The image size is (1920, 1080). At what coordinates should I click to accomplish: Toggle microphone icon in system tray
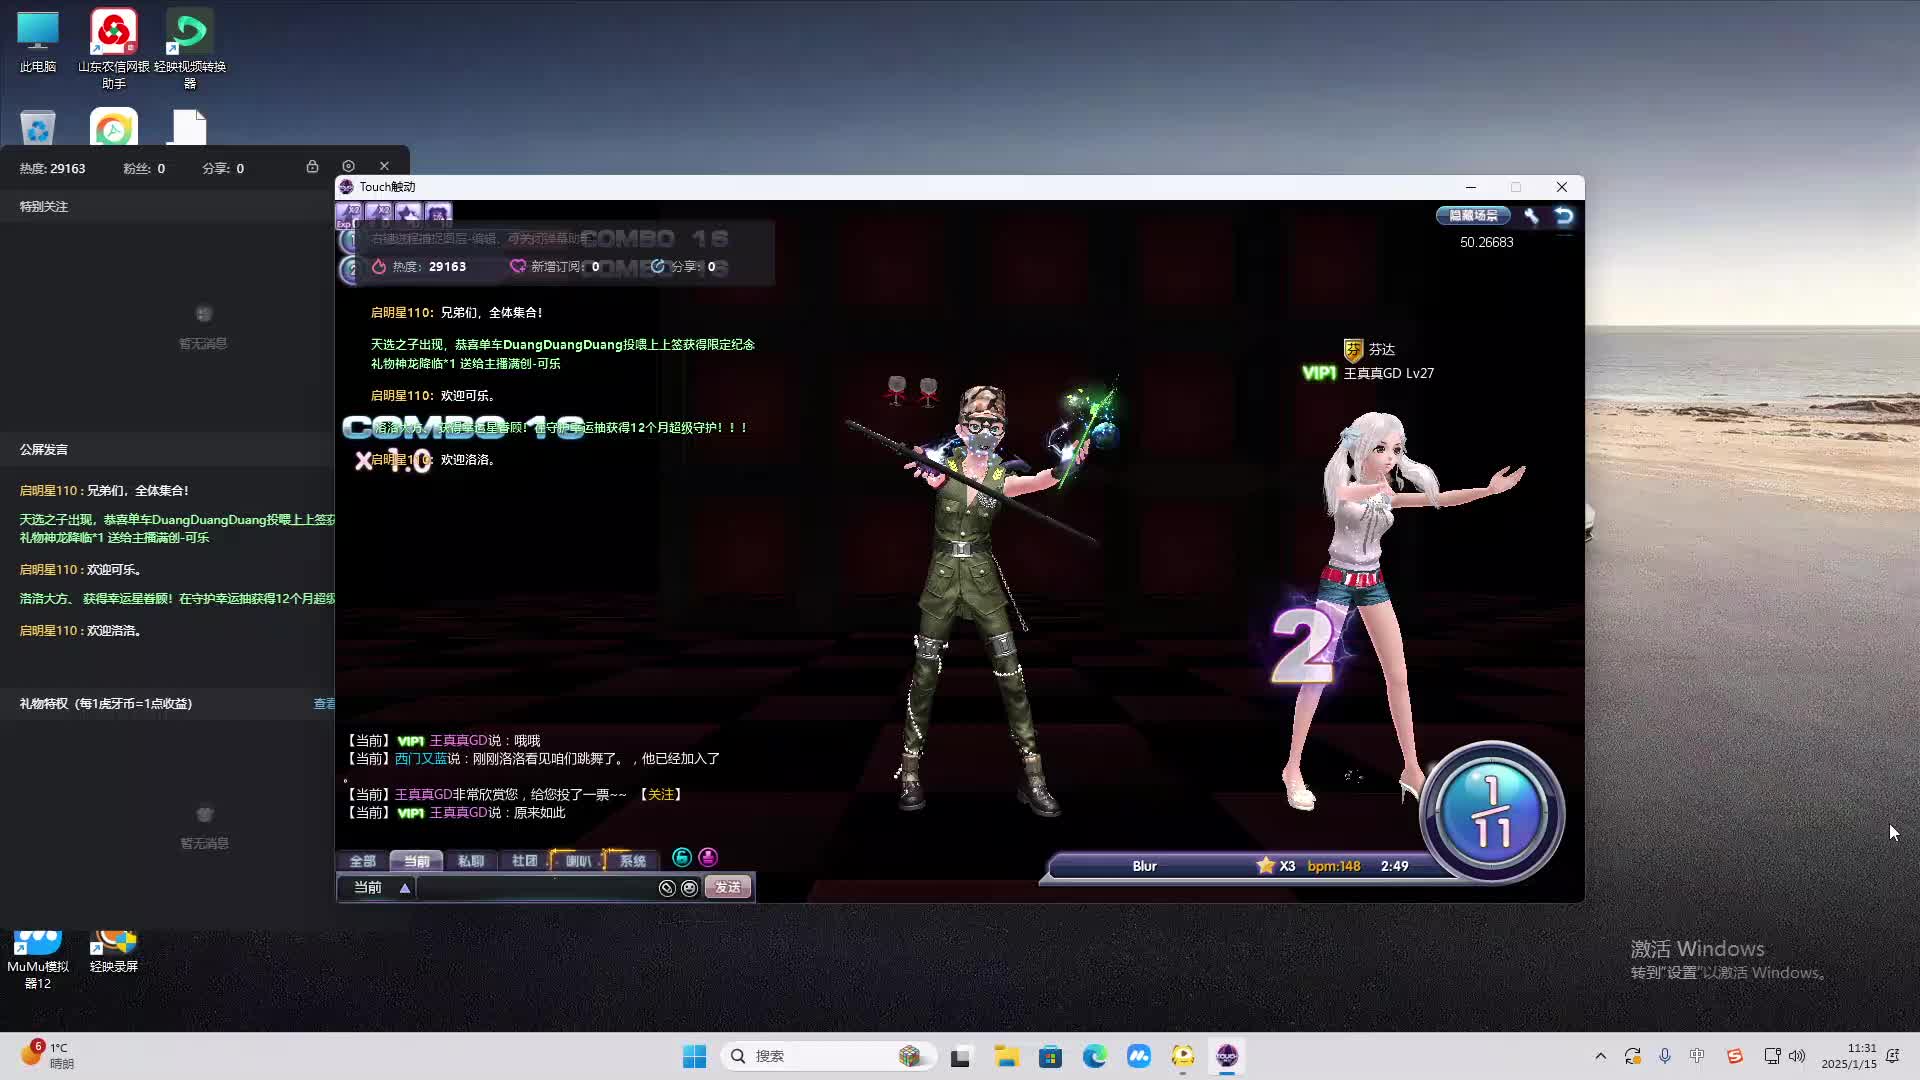1664,1056
